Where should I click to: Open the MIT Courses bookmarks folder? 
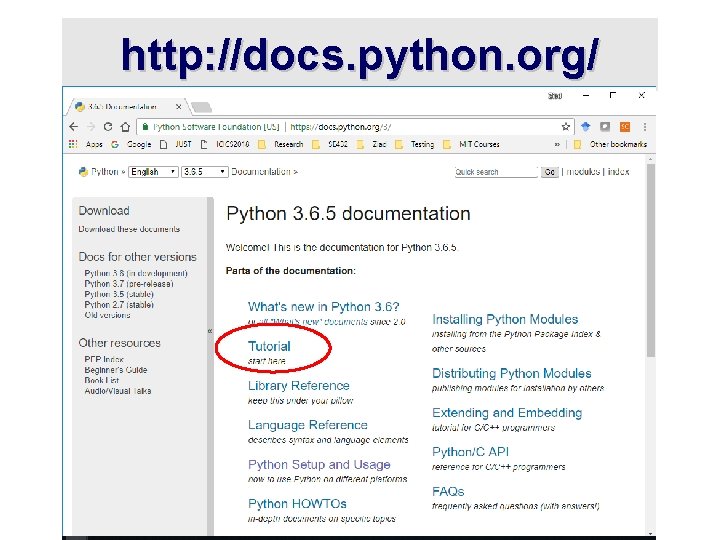click(471, 144)
